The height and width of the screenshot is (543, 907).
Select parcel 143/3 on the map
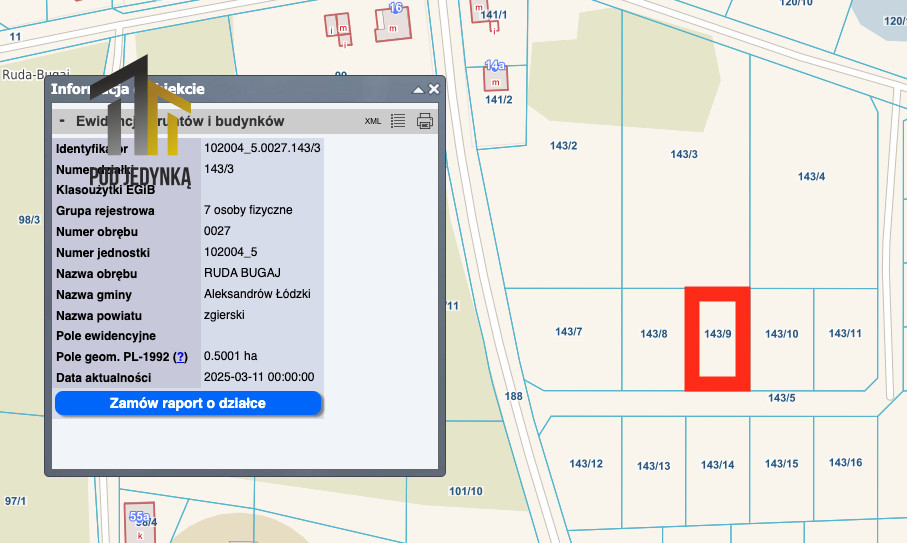pos(684,200)
